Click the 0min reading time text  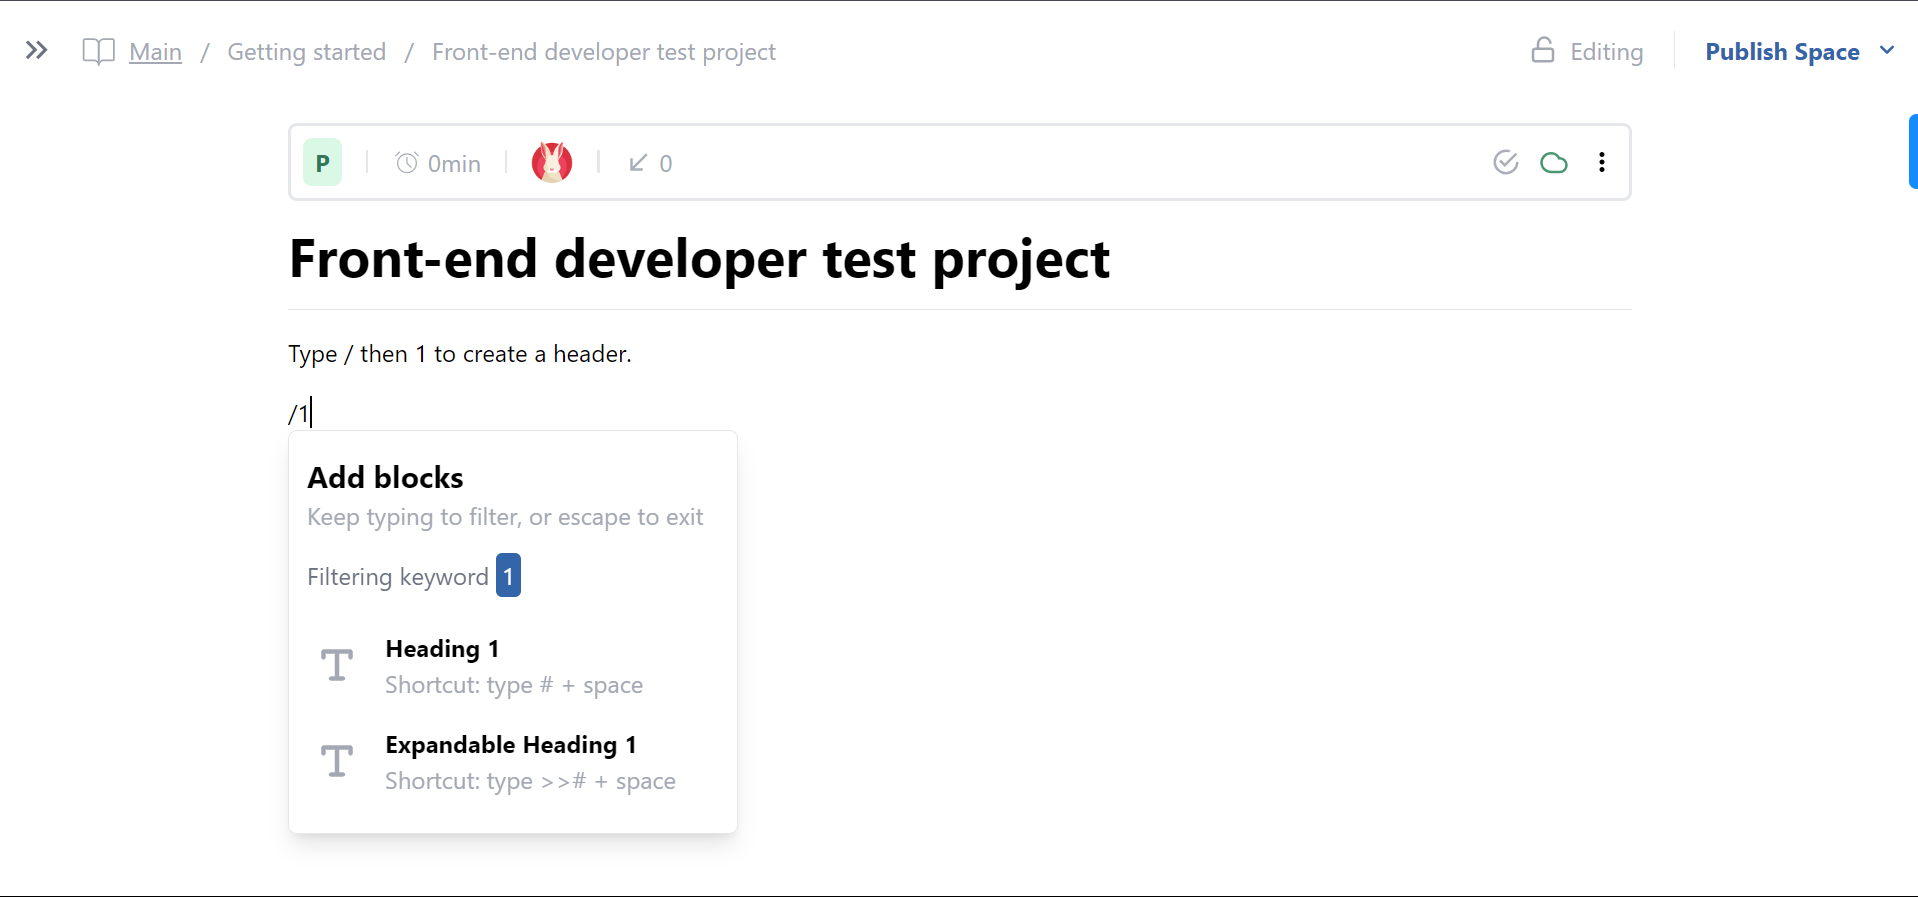pyautogui.click(x=454, y=163)
